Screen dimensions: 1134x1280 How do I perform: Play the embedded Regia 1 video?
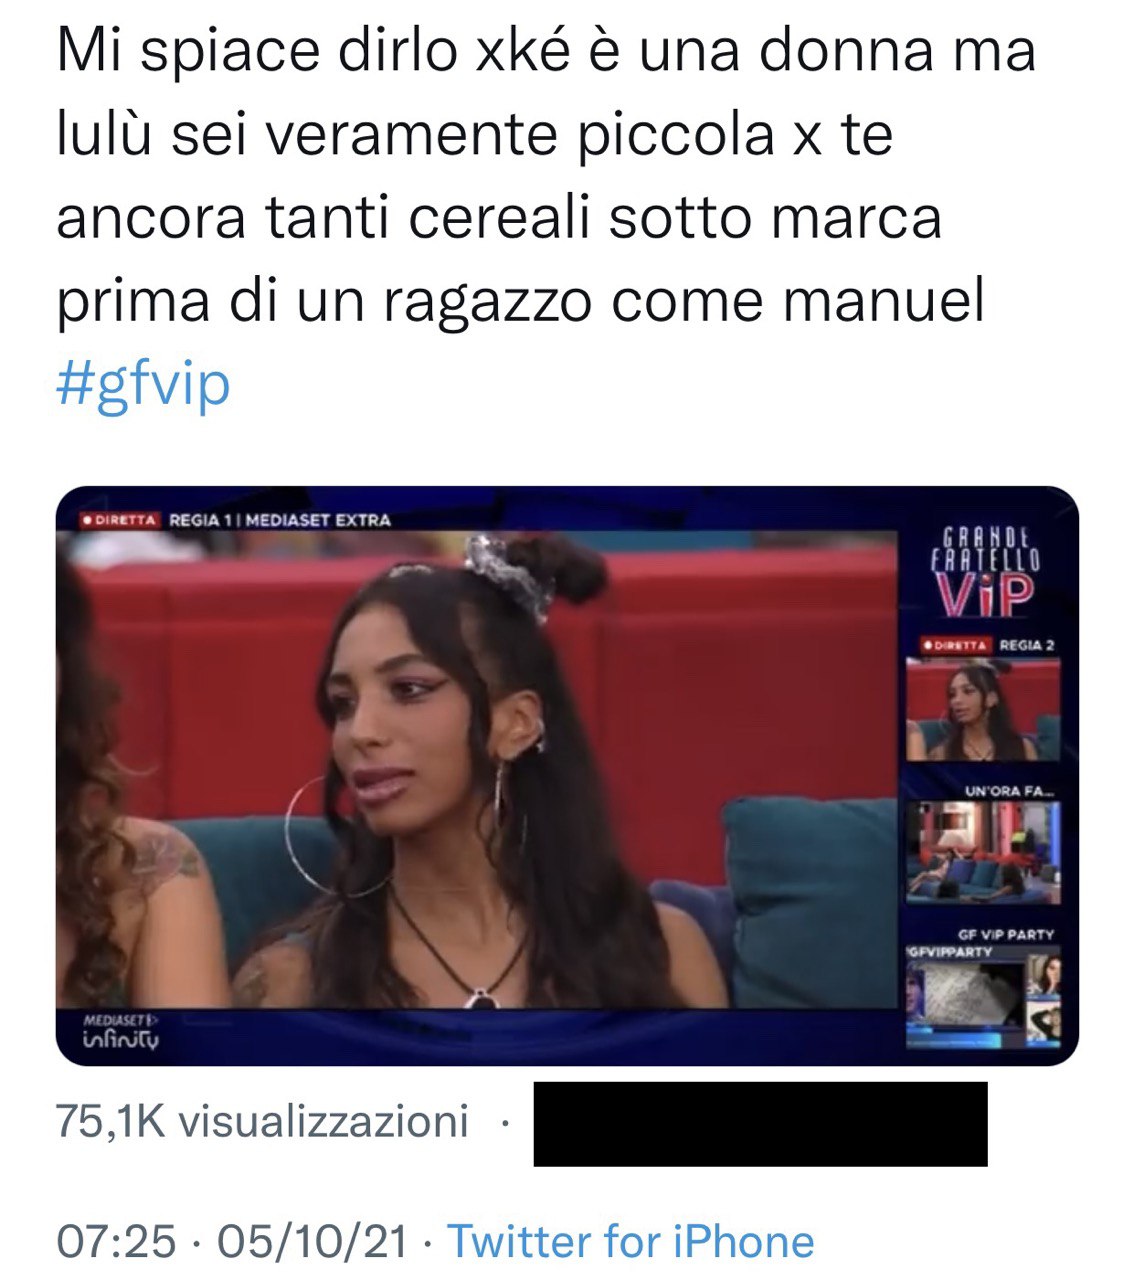tap(477, 770)
